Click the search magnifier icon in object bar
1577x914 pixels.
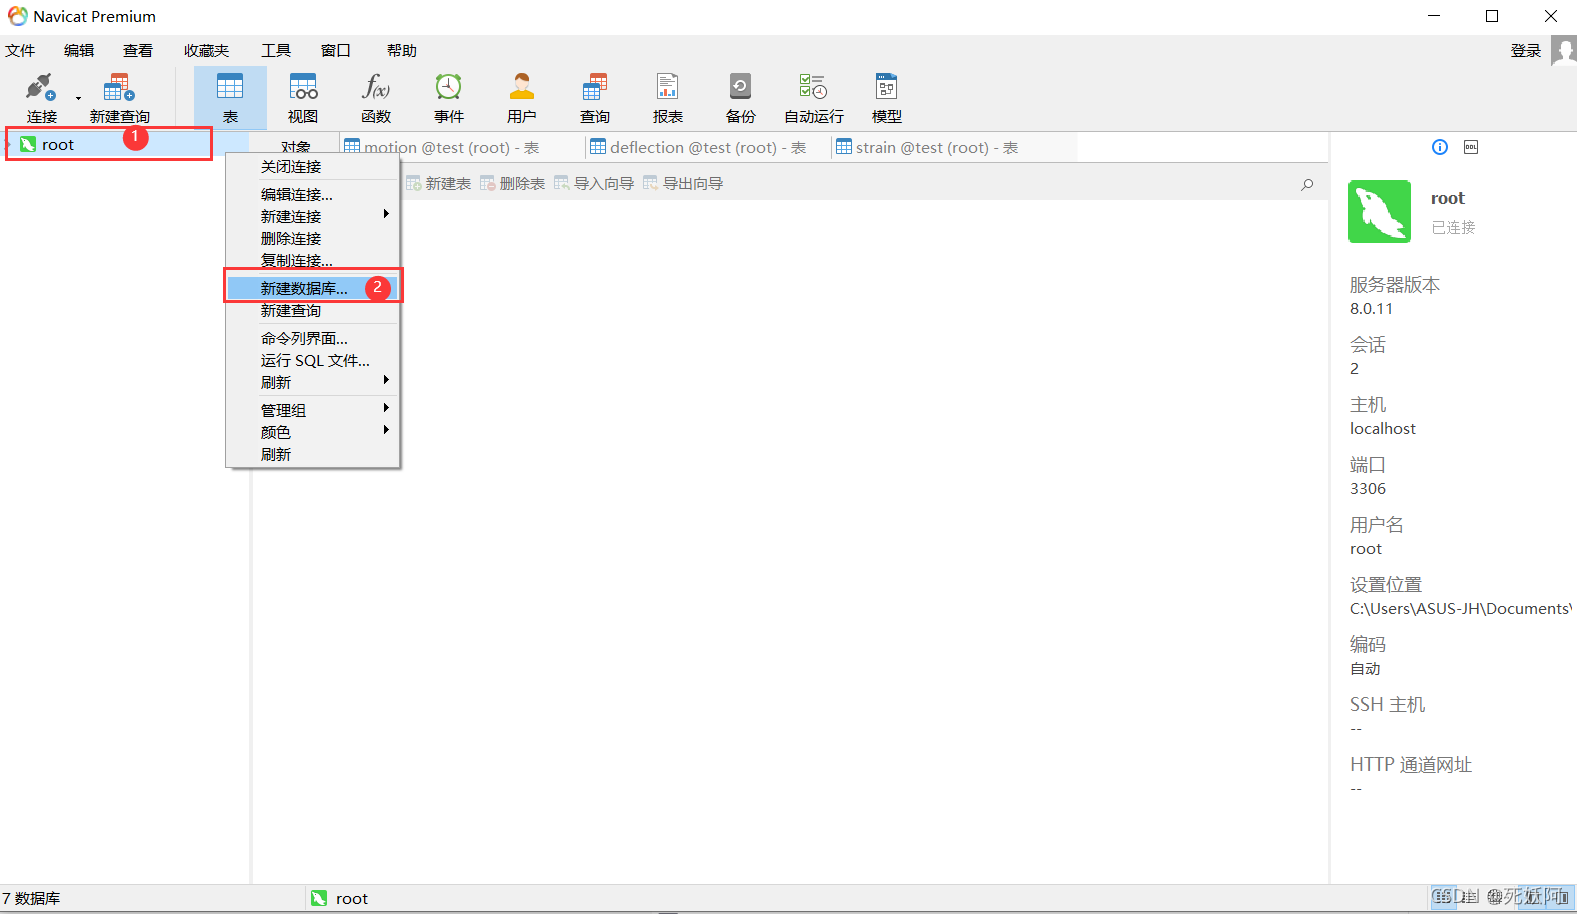pyautogui.click(x=1307, y=184)
